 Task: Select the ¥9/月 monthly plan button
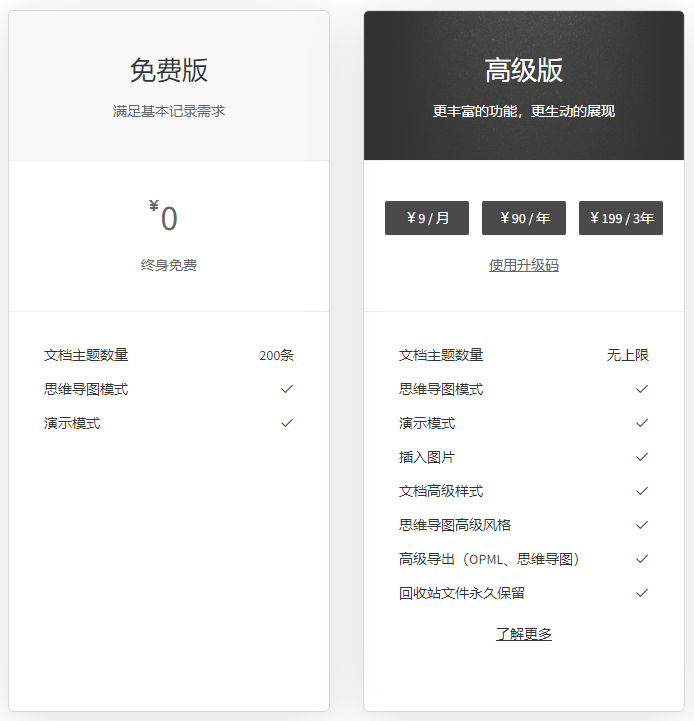(427, 218)
